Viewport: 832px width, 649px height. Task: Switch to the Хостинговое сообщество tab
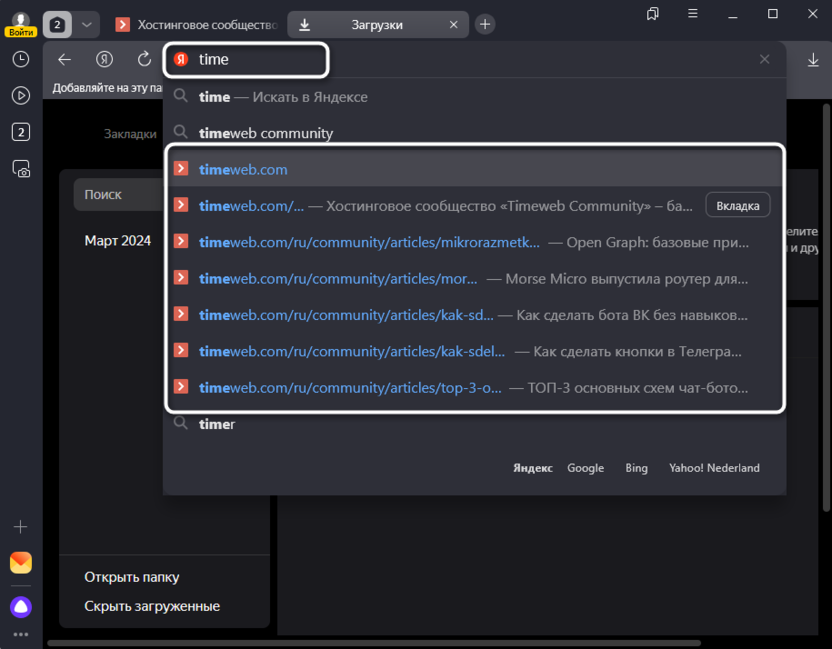(196, 24)
